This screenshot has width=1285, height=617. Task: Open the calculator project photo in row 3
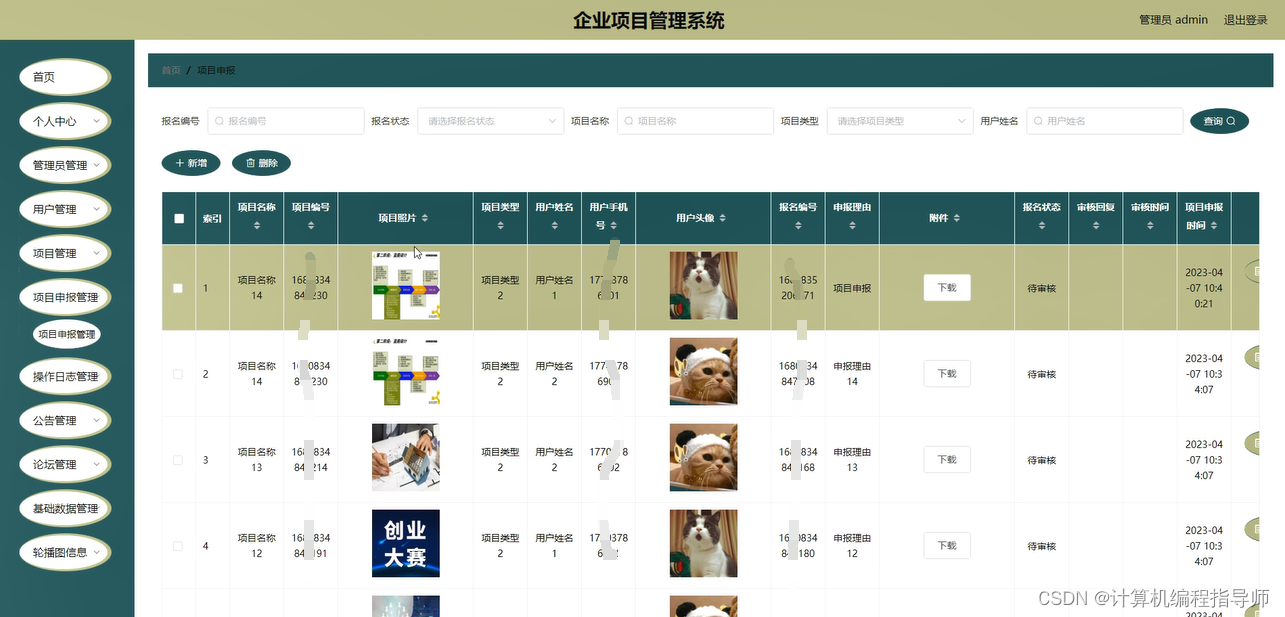[x=405, y=458]
